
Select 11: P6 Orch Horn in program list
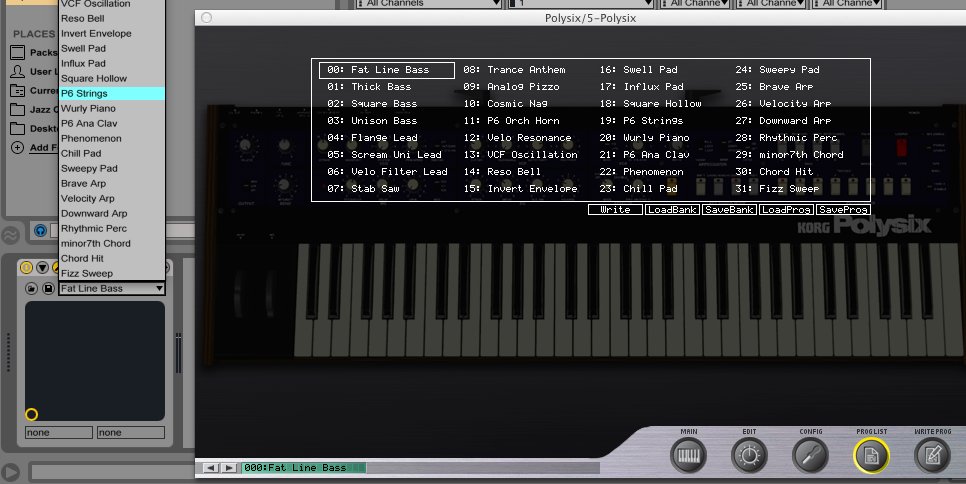pos(511,121)
